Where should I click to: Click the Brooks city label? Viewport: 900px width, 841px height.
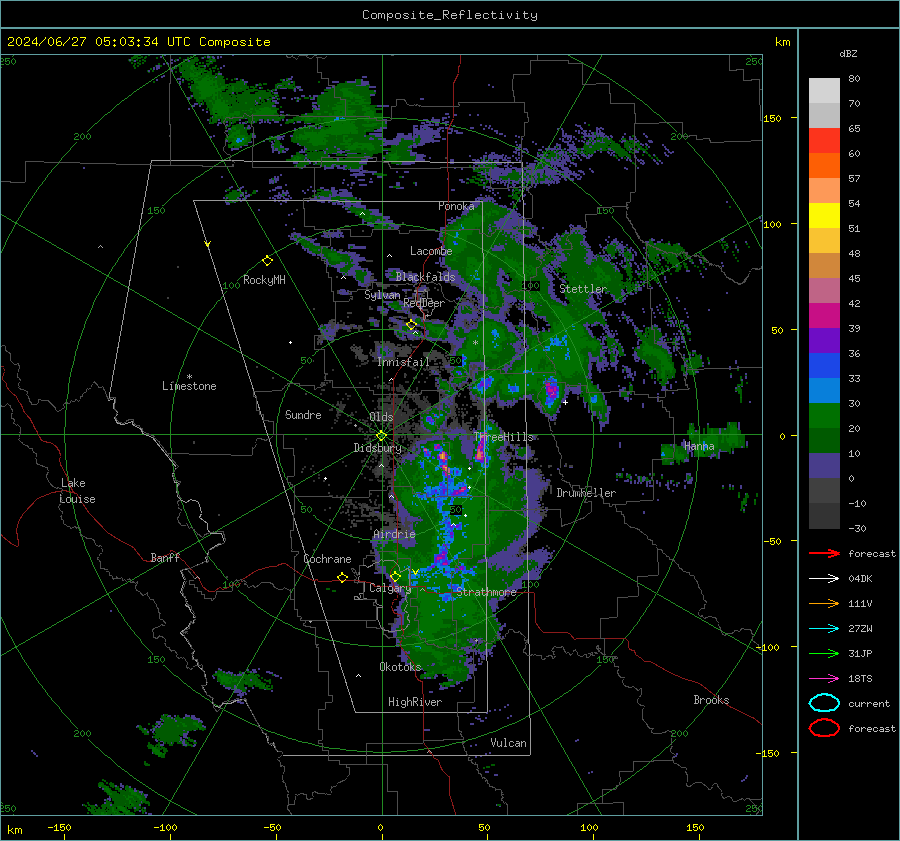[711, 700]
